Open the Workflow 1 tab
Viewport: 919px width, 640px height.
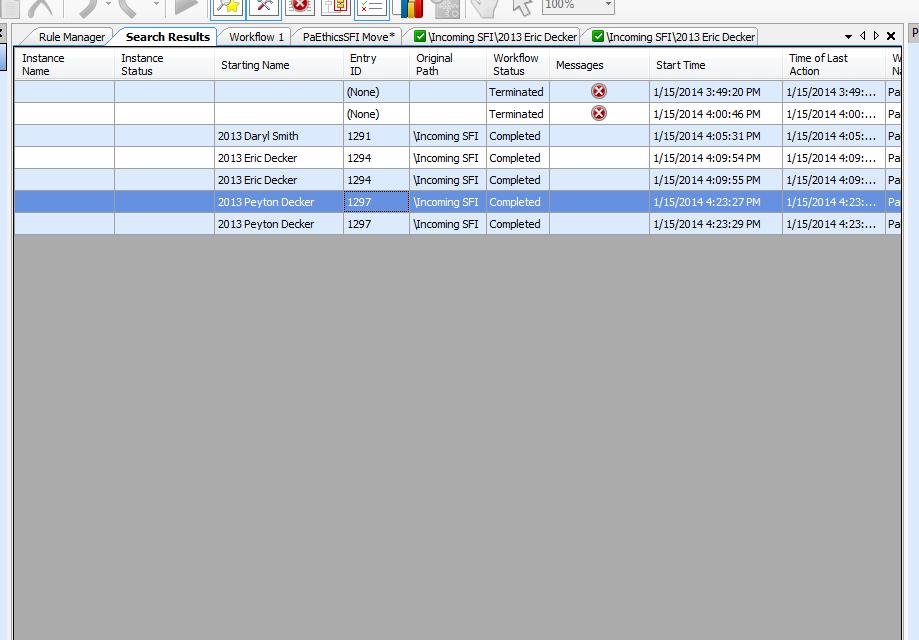256,37
